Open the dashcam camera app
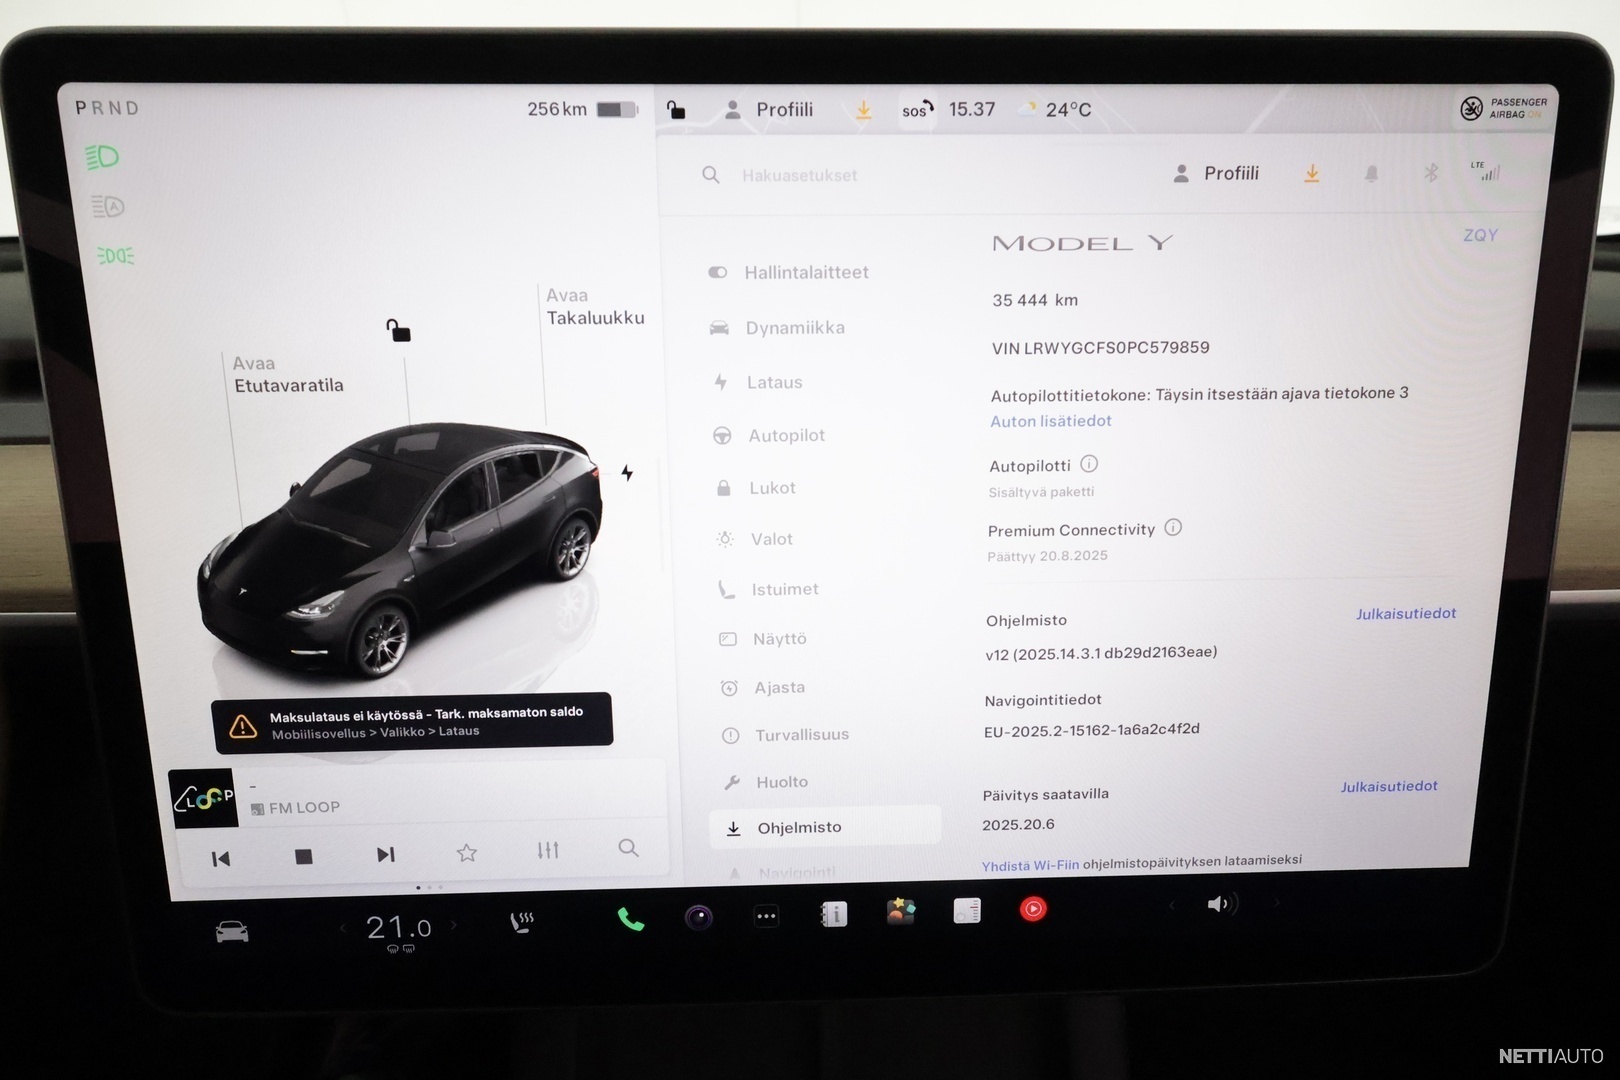Image resolution: width=1620 pixels, height=1080 pixels. tap(699, 916)
